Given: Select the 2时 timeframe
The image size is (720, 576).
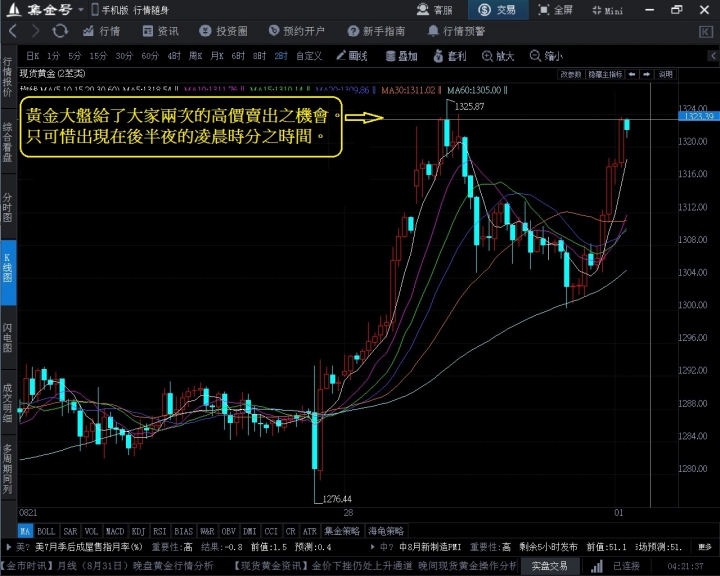Looking at the screenshot, I should point(281,56).
